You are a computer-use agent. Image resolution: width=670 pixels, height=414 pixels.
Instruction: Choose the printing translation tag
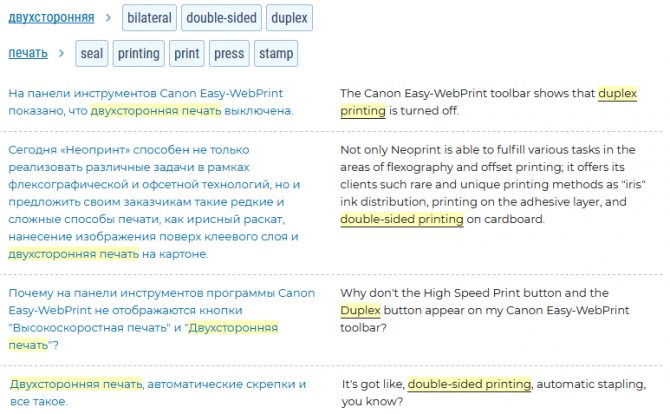(x=138, y=53)
